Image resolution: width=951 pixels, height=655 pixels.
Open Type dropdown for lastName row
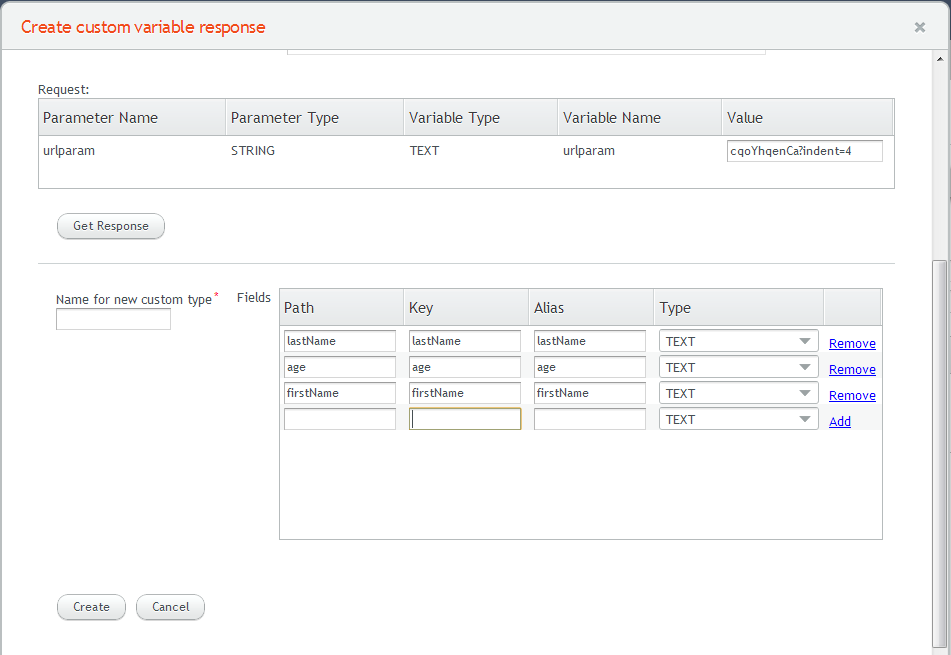pyautogui.click(x=738, y=341)
